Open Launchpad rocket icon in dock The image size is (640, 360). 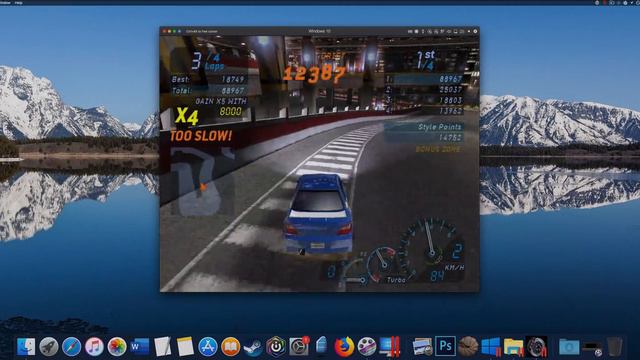49,347
